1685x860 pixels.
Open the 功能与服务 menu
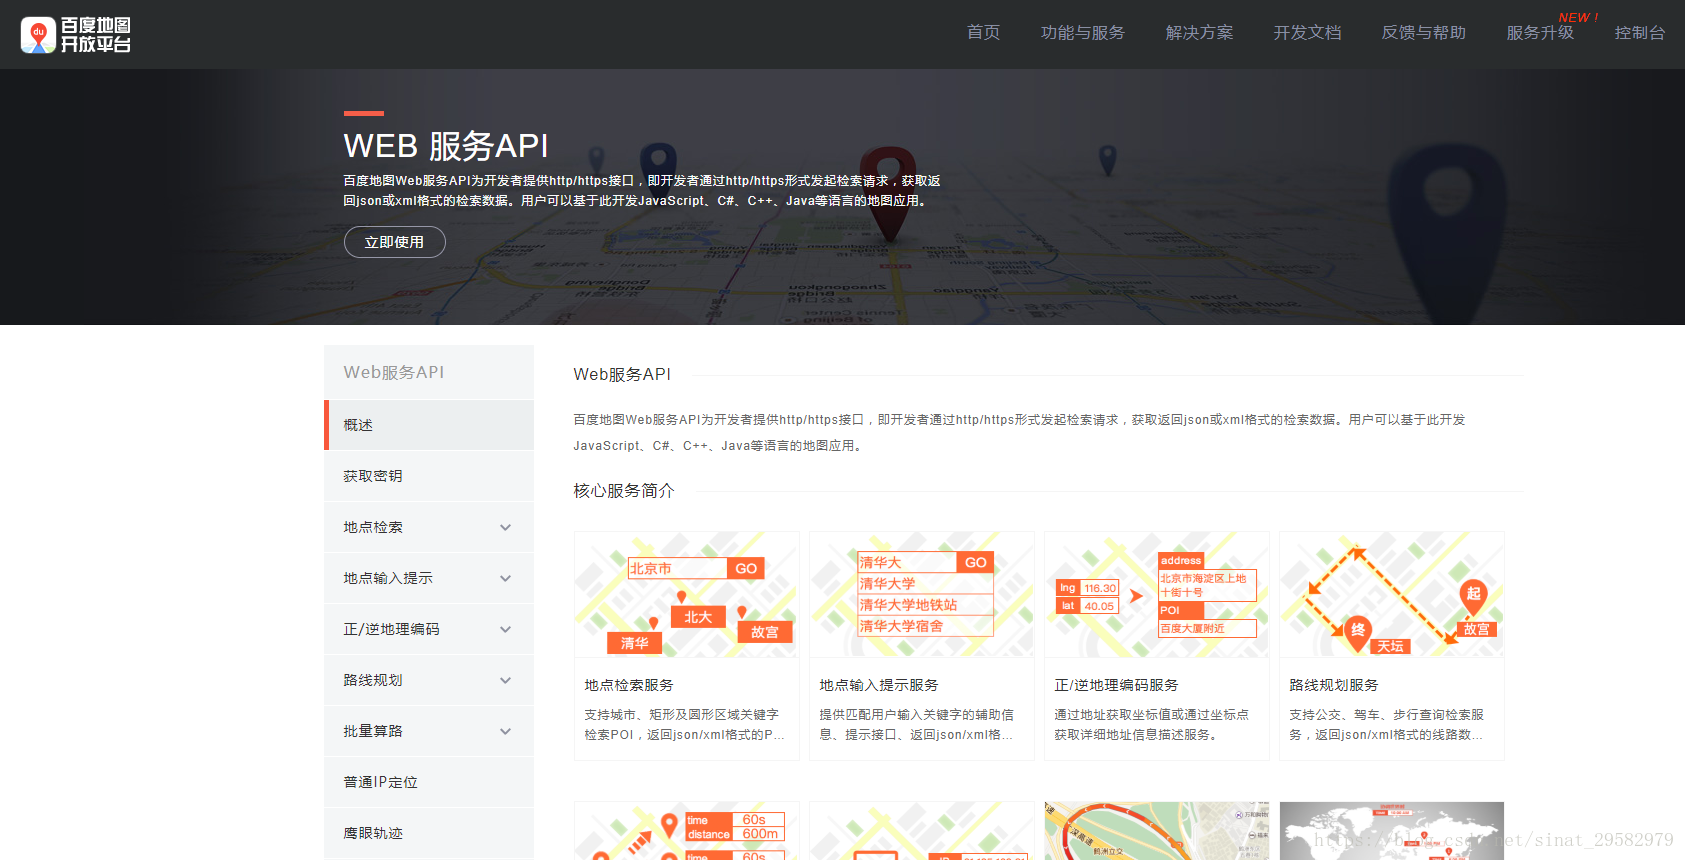tap(1083, 33)
